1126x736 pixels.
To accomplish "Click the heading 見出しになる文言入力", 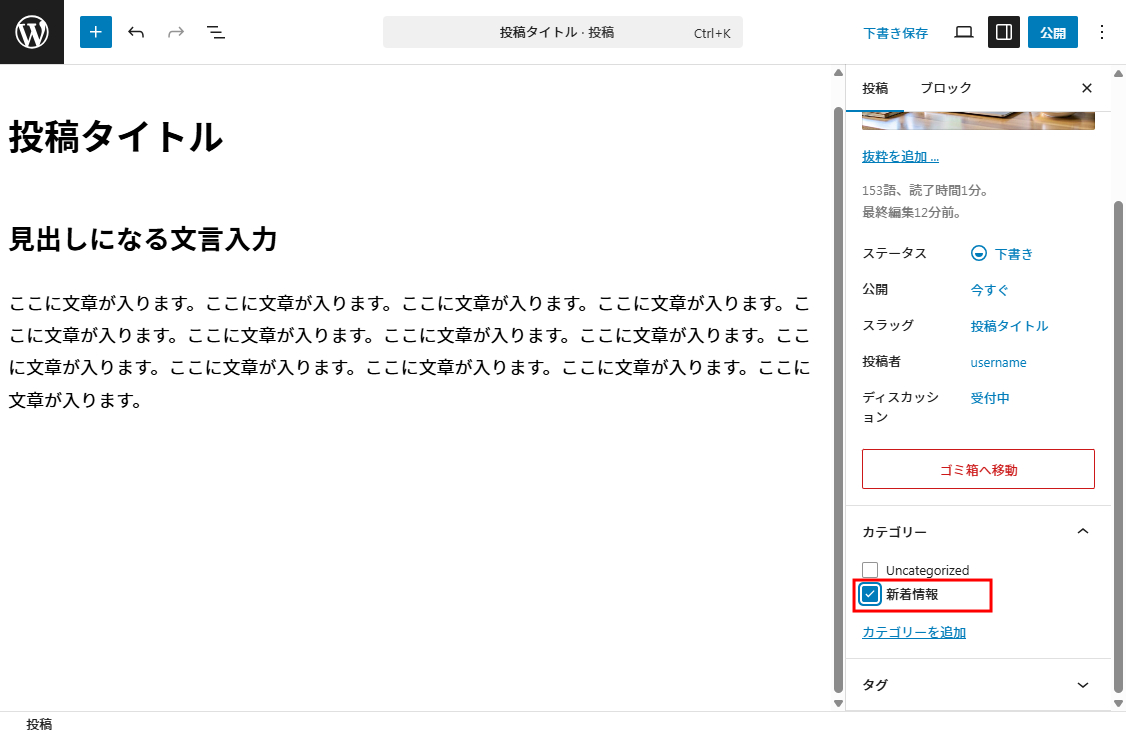I will [143, 240].
